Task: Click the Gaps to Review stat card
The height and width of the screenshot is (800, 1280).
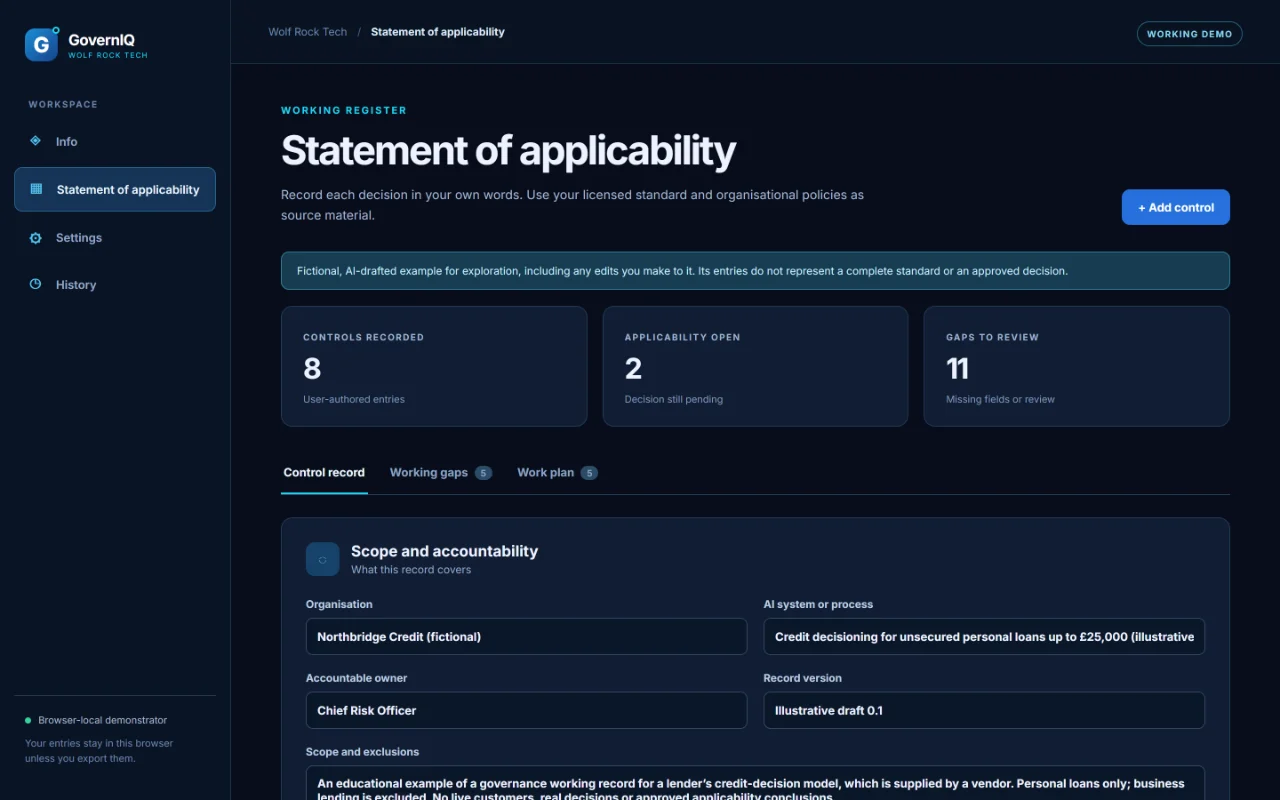Action: point(1077,366)
